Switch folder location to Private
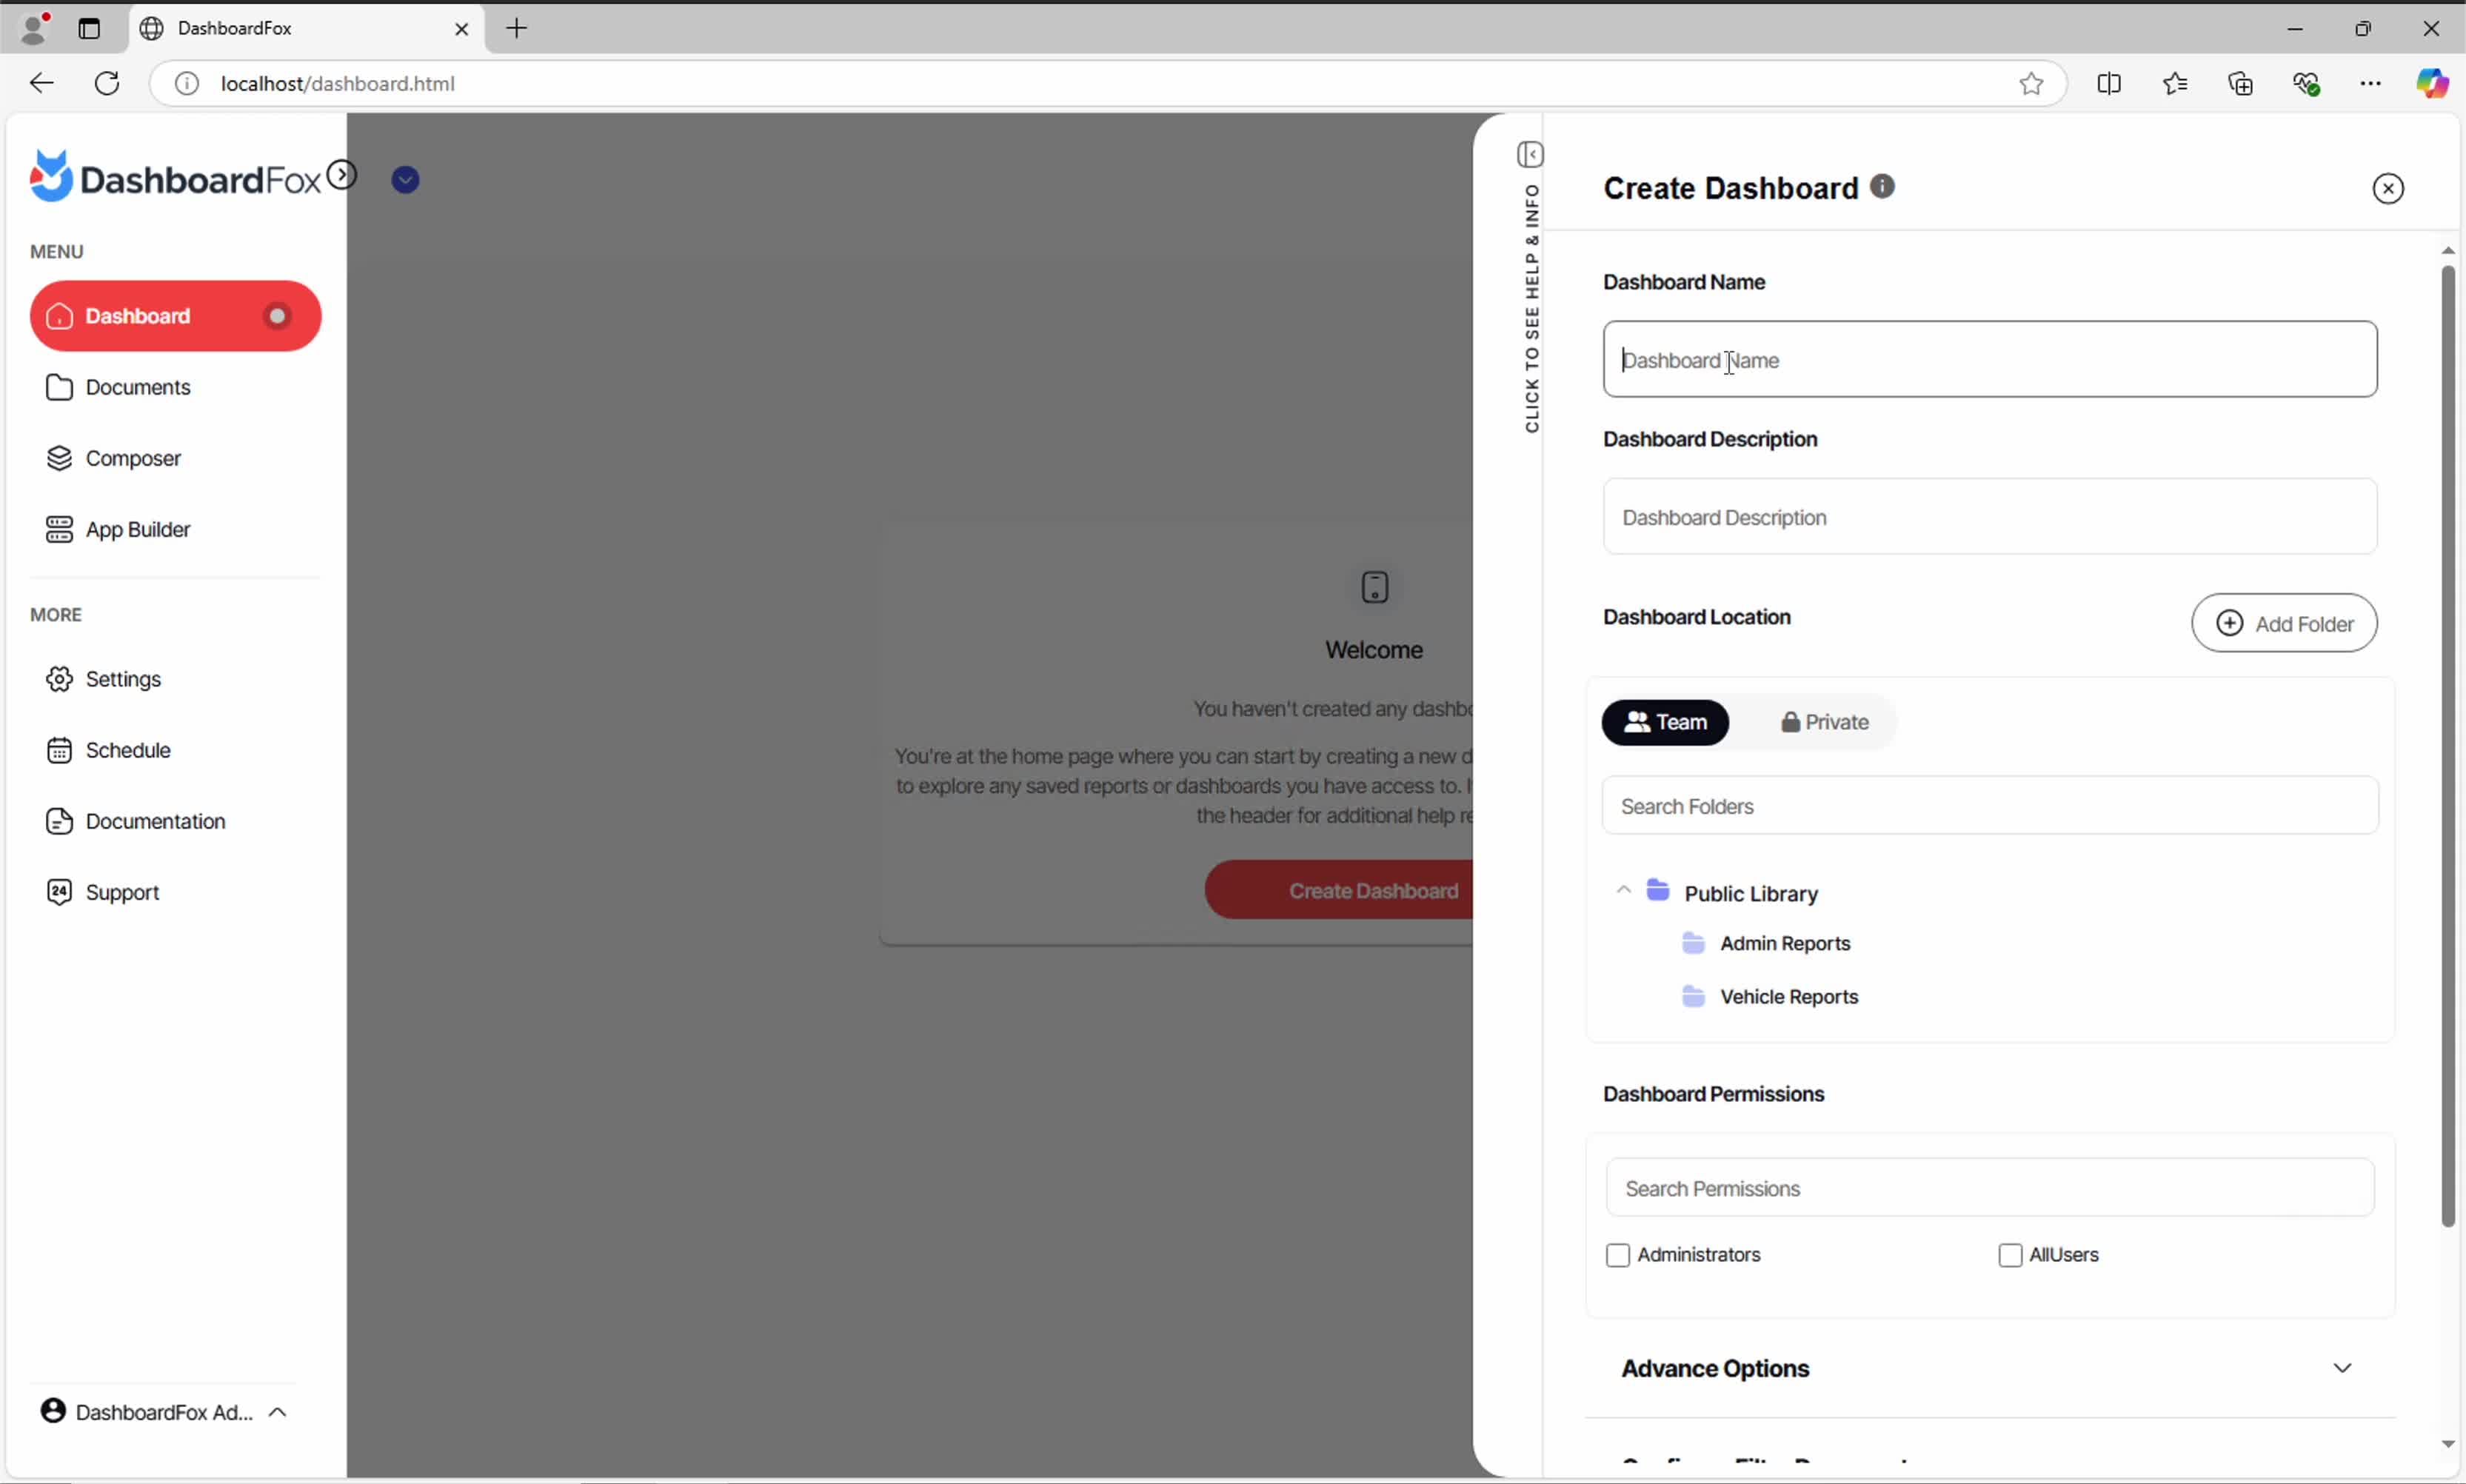Screen dimensions: 2466x1484 (1824, 722)
